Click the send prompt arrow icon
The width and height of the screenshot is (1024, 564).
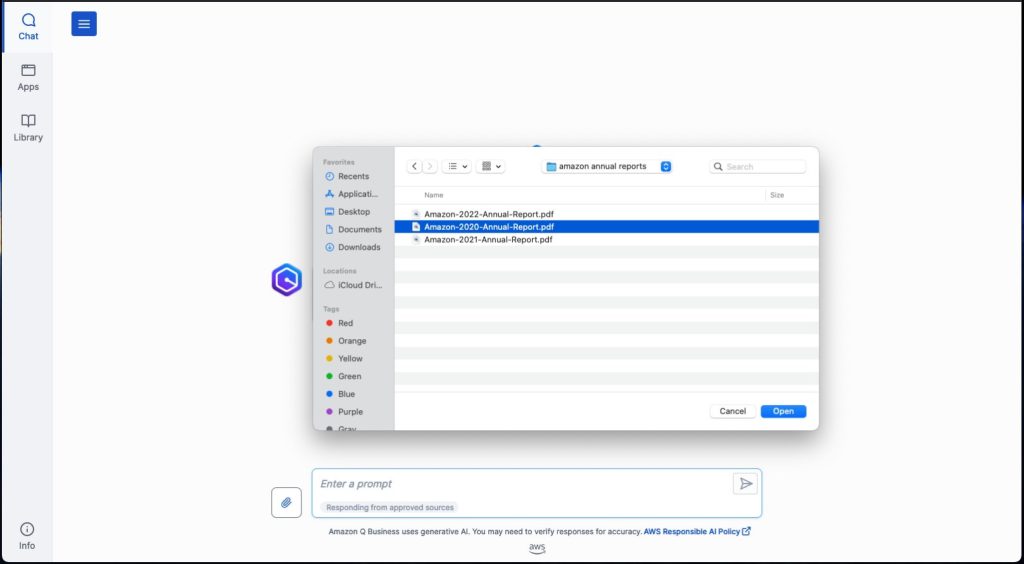point(745,484)
